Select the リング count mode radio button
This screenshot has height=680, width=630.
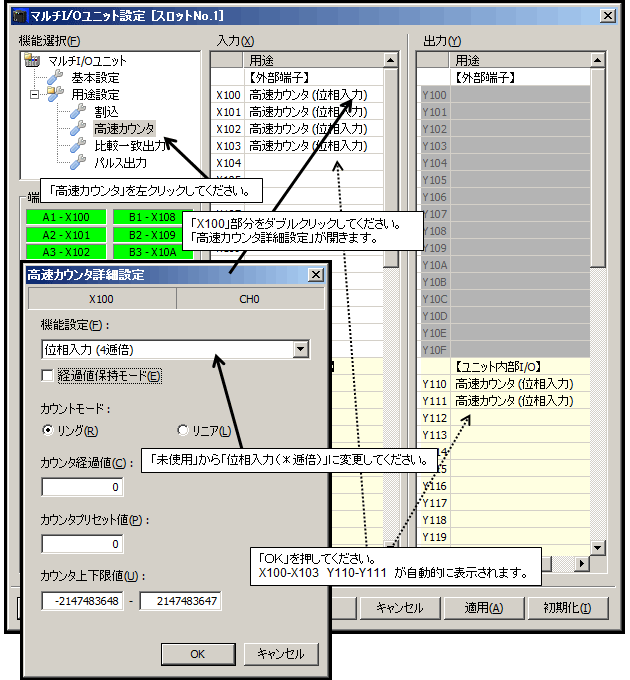pyautogui.click(x=48, y=431)
